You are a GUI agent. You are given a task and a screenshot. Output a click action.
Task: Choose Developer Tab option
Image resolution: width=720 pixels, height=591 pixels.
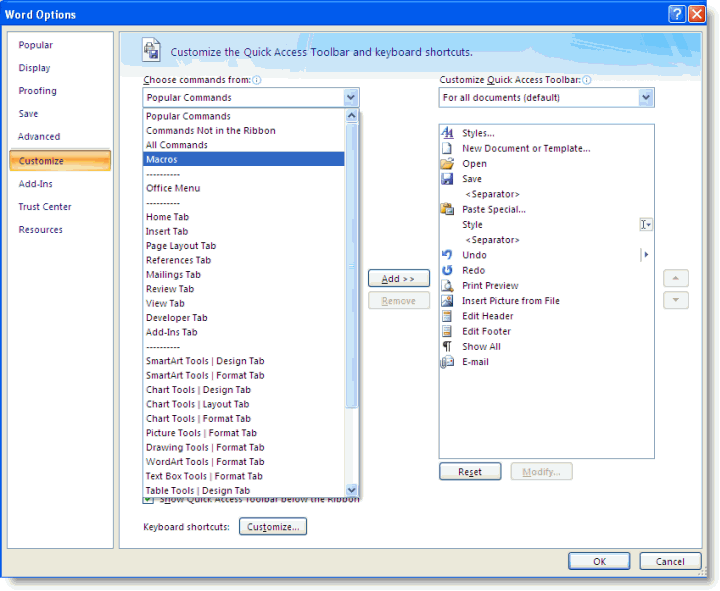(244, 318)
